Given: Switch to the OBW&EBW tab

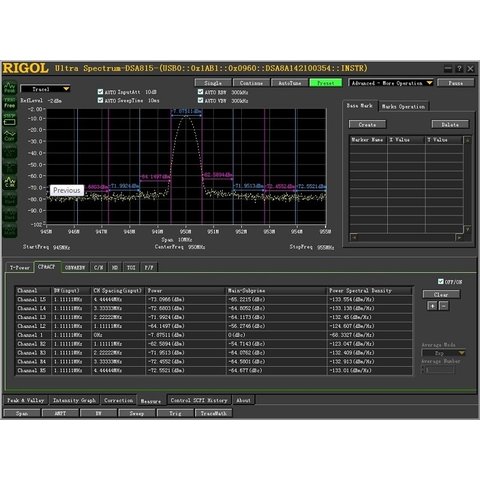Looking at the screenshot, I should (75, 267).
